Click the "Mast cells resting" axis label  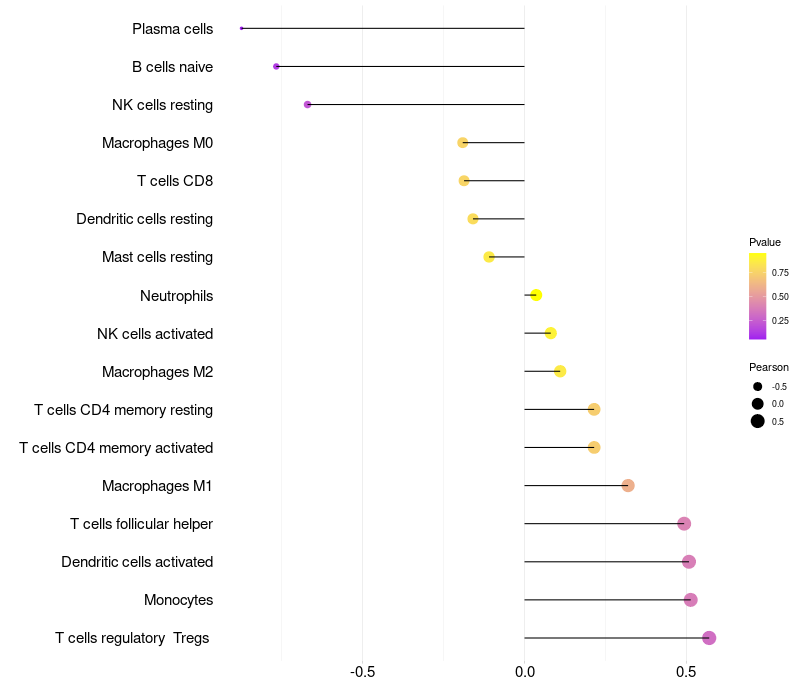[x=157, y=257]
